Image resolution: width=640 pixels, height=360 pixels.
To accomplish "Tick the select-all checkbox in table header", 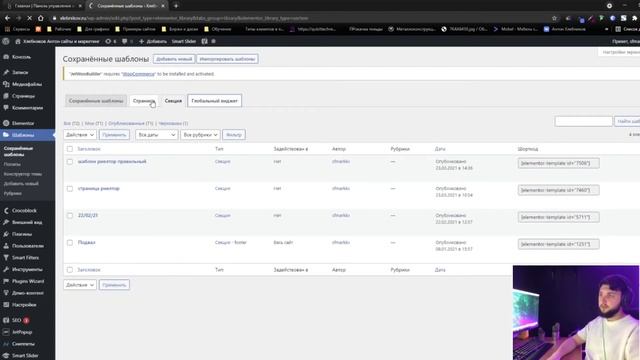I will 70,149.
